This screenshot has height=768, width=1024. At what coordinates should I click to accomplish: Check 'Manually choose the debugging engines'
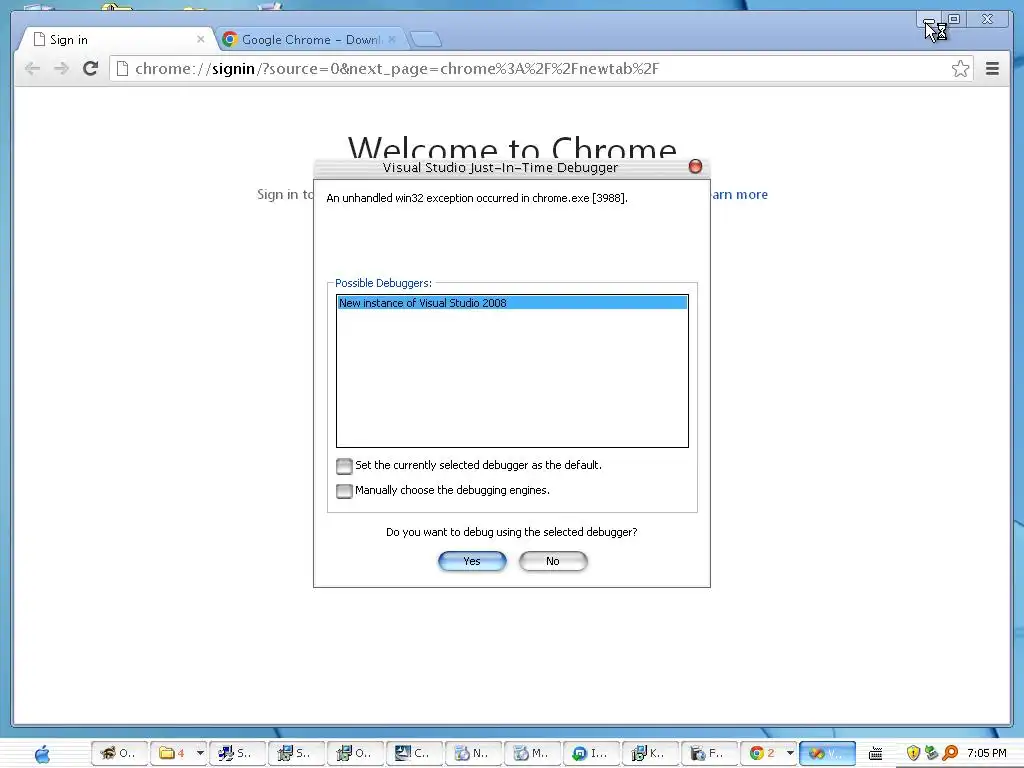click(x=344, y=490)
